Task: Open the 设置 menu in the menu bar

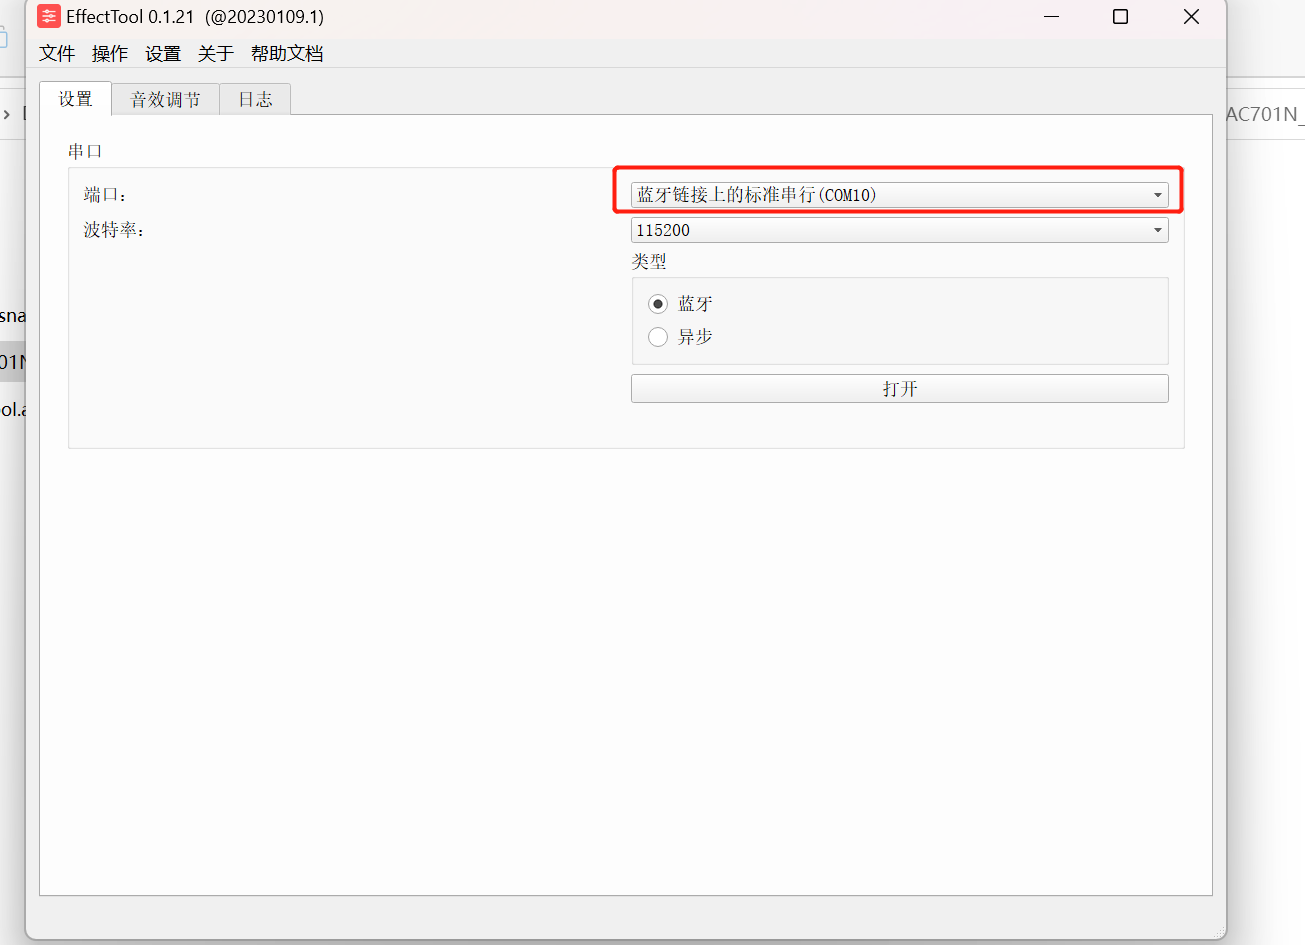Action: pyautogui.click(x=163, y=53)
